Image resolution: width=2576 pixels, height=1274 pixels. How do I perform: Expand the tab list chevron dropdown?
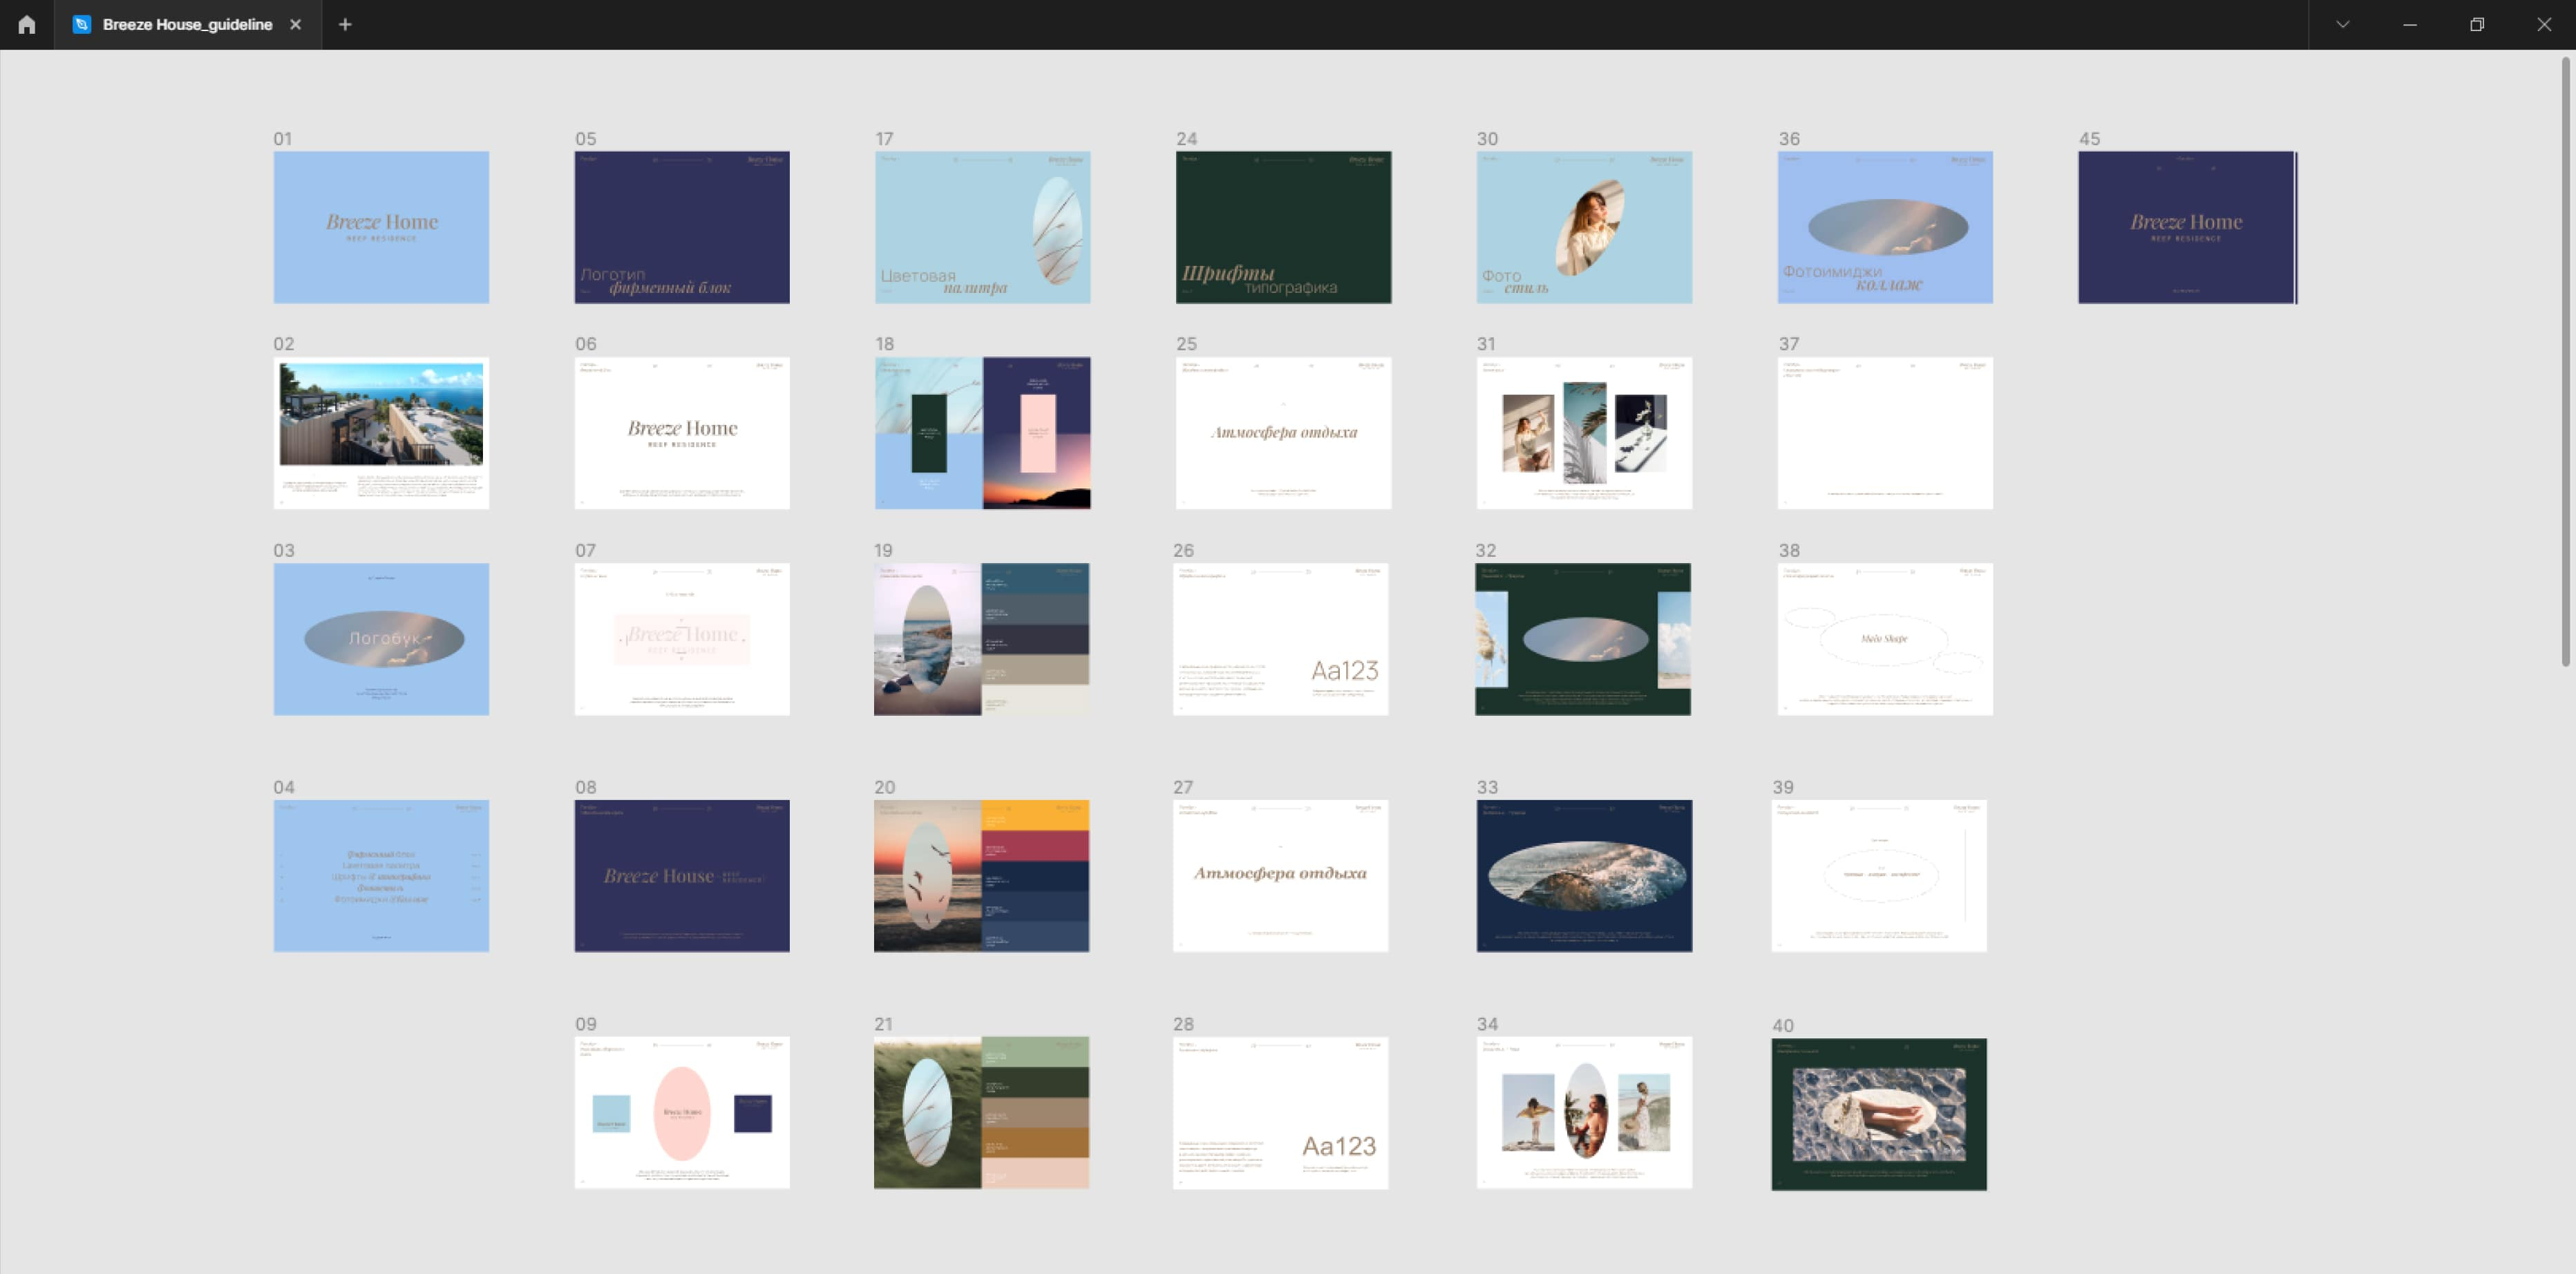[2342, 24]
